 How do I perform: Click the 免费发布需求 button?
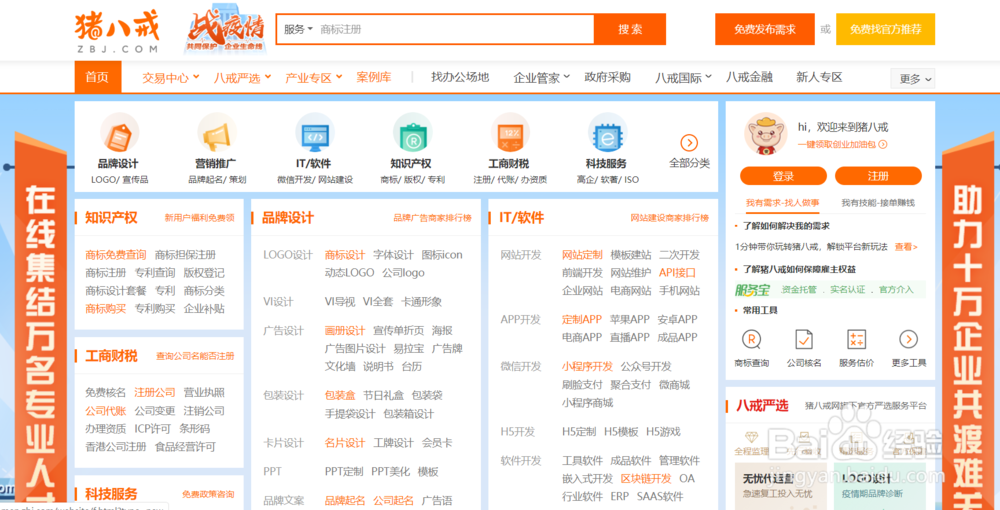pyautogui.click(x=765, y=29)
